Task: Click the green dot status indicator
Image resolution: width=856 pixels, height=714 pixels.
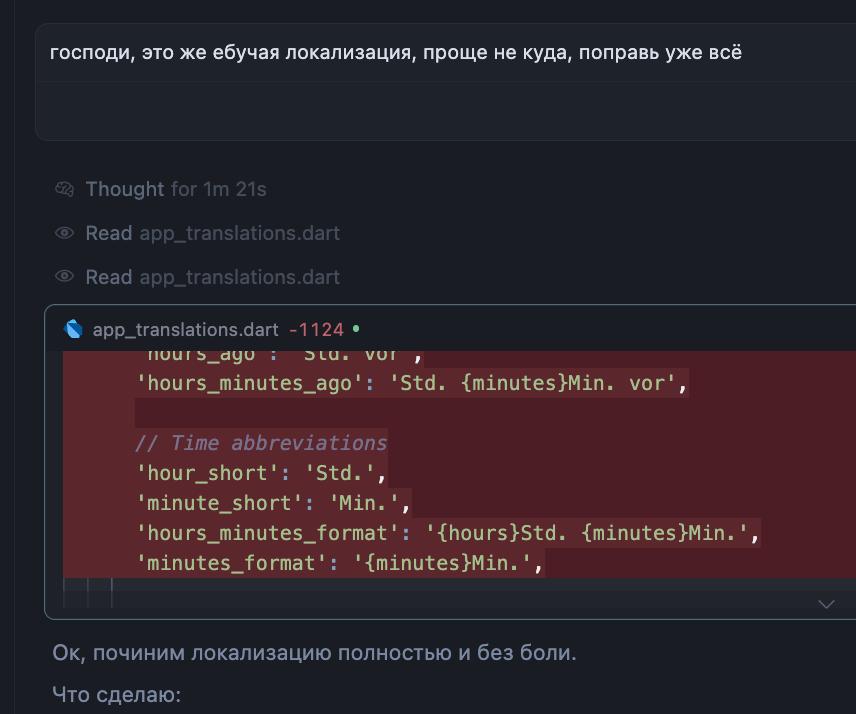Action: click(356, 329)
